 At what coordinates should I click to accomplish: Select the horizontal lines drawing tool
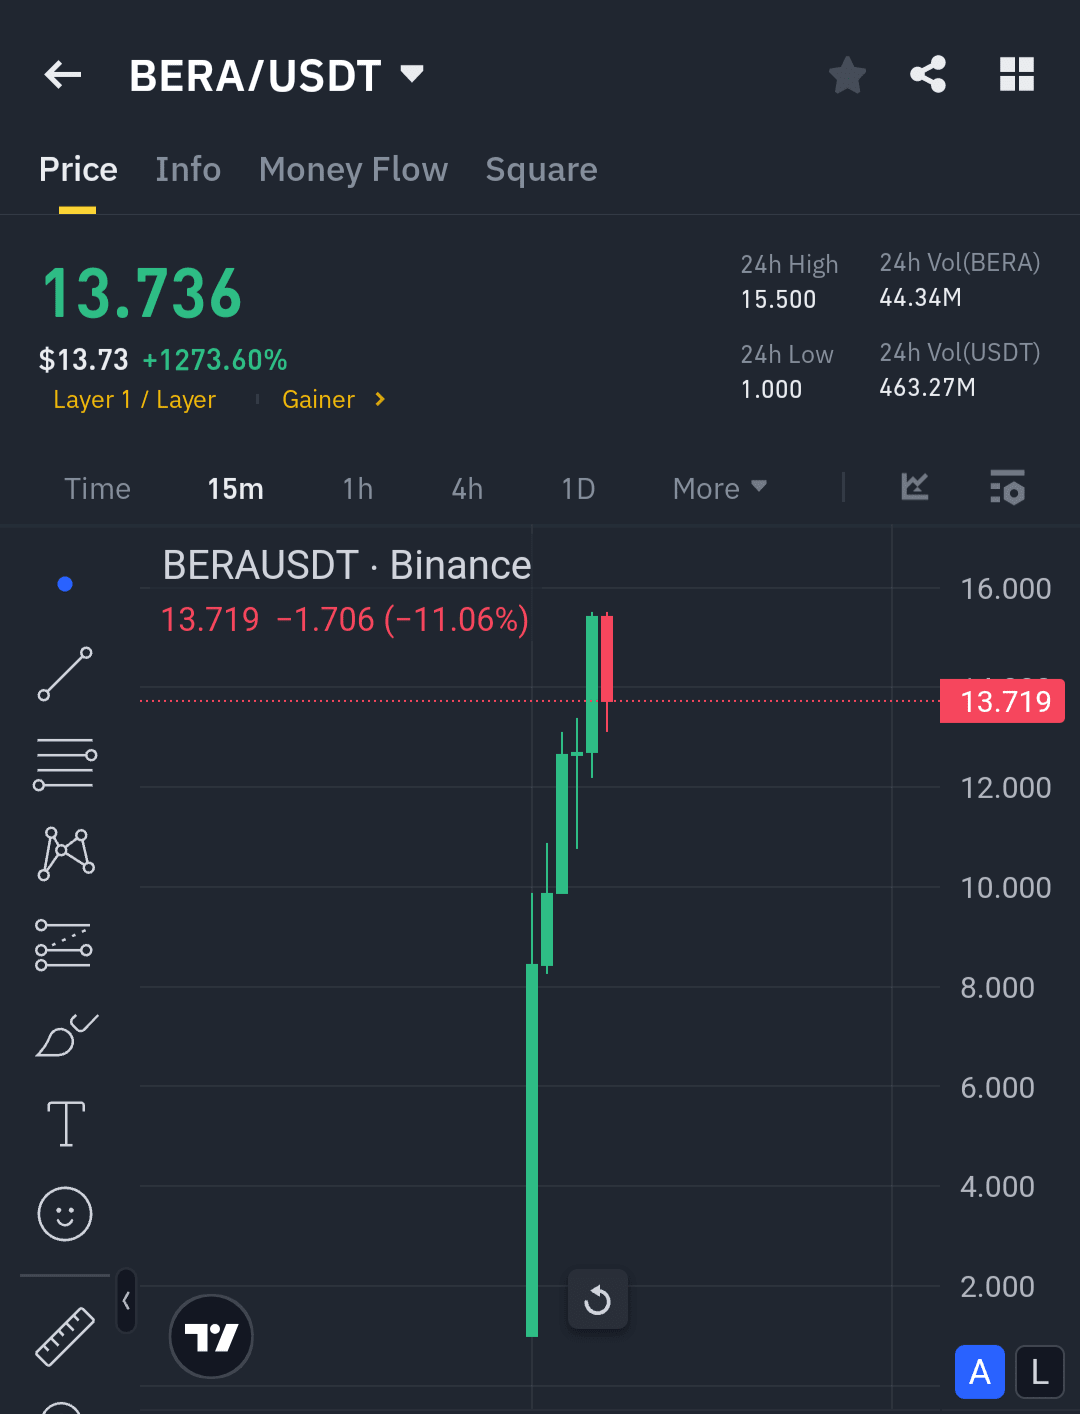pyautogui.click(x=65, y=764)
